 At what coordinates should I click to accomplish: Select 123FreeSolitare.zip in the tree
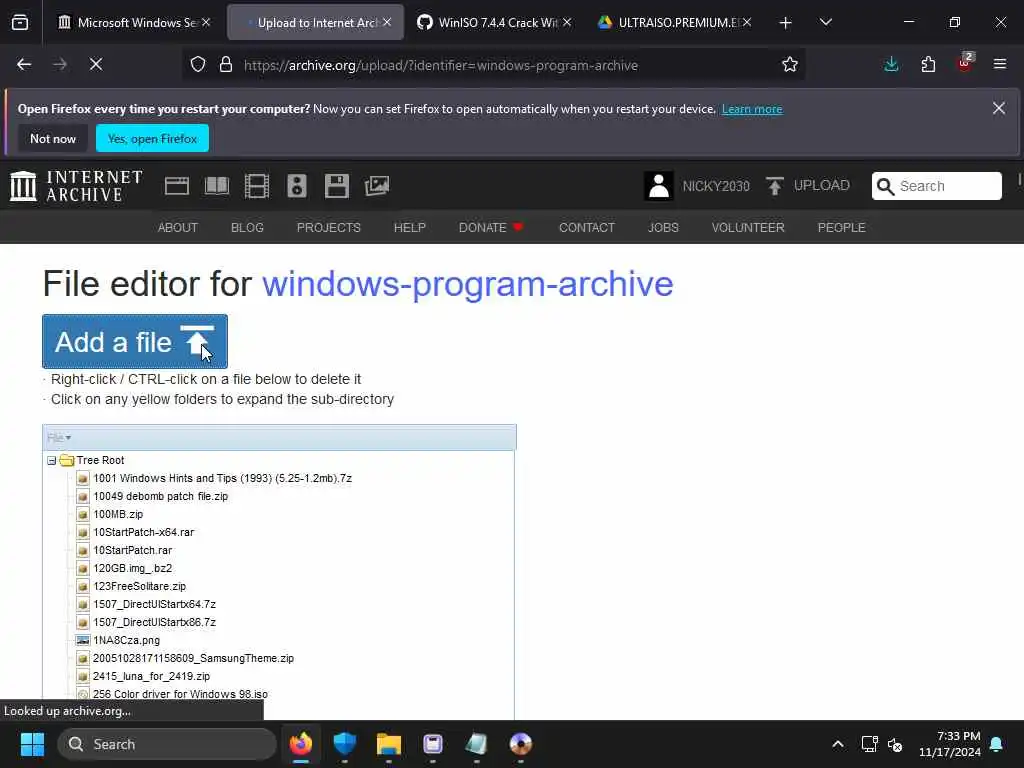(x=139, y=586)
